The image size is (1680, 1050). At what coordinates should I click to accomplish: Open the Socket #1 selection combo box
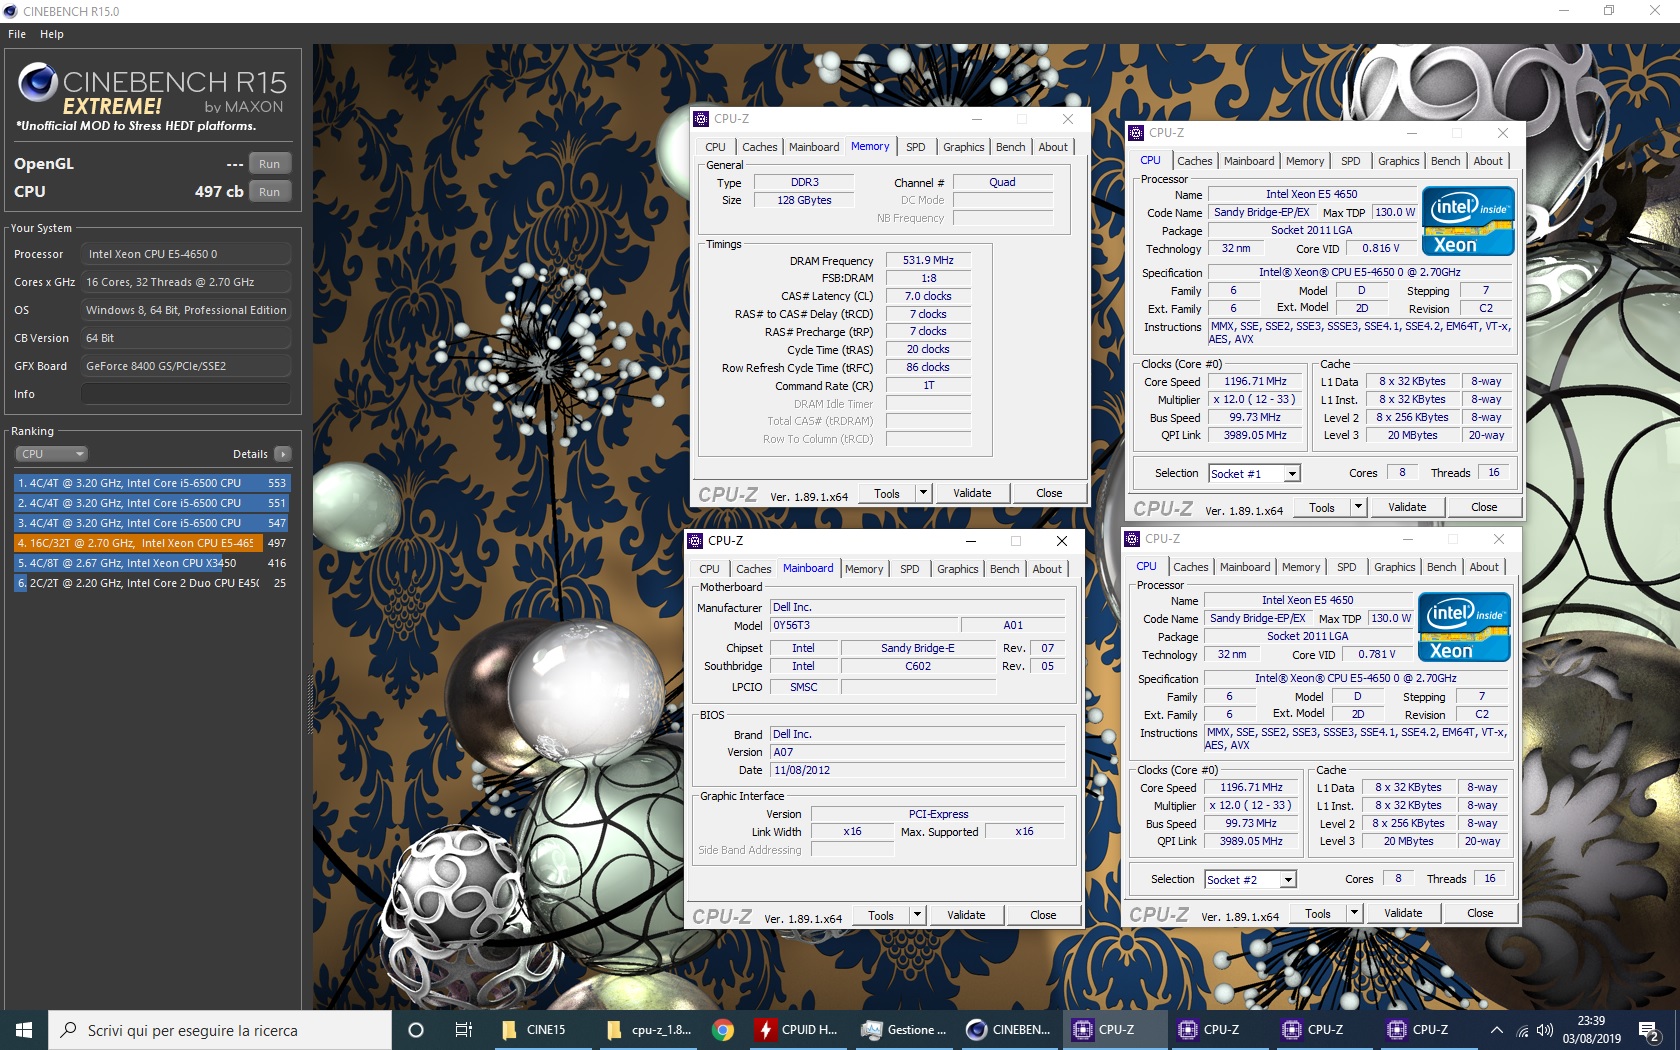(1254, 474)
